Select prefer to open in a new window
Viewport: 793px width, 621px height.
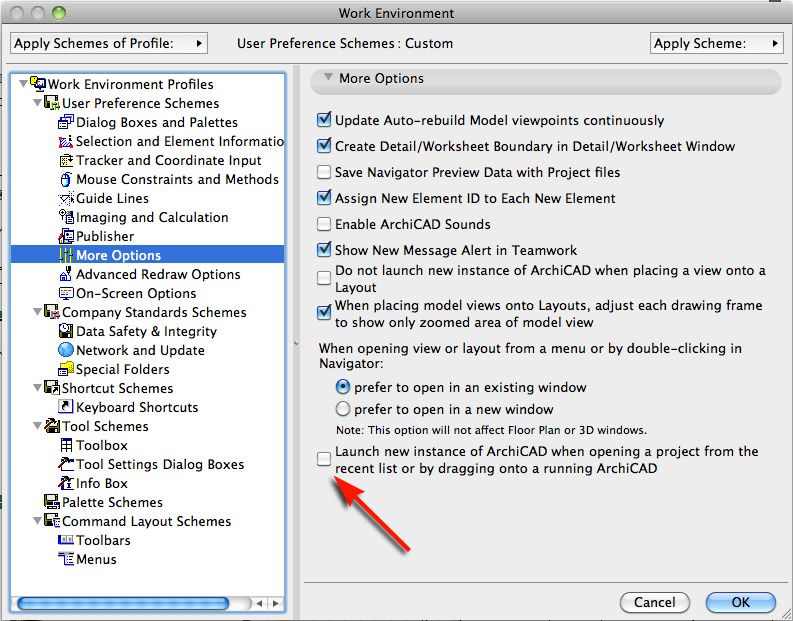coord(342,409)
